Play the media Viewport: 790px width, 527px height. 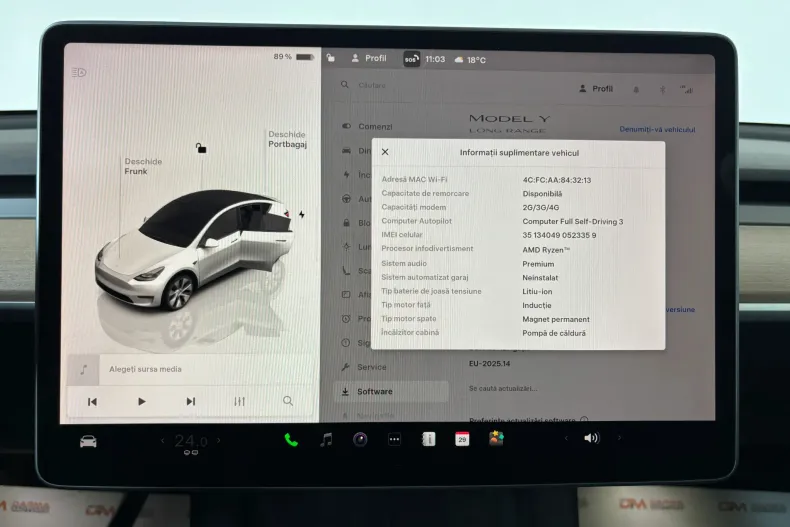142,402
